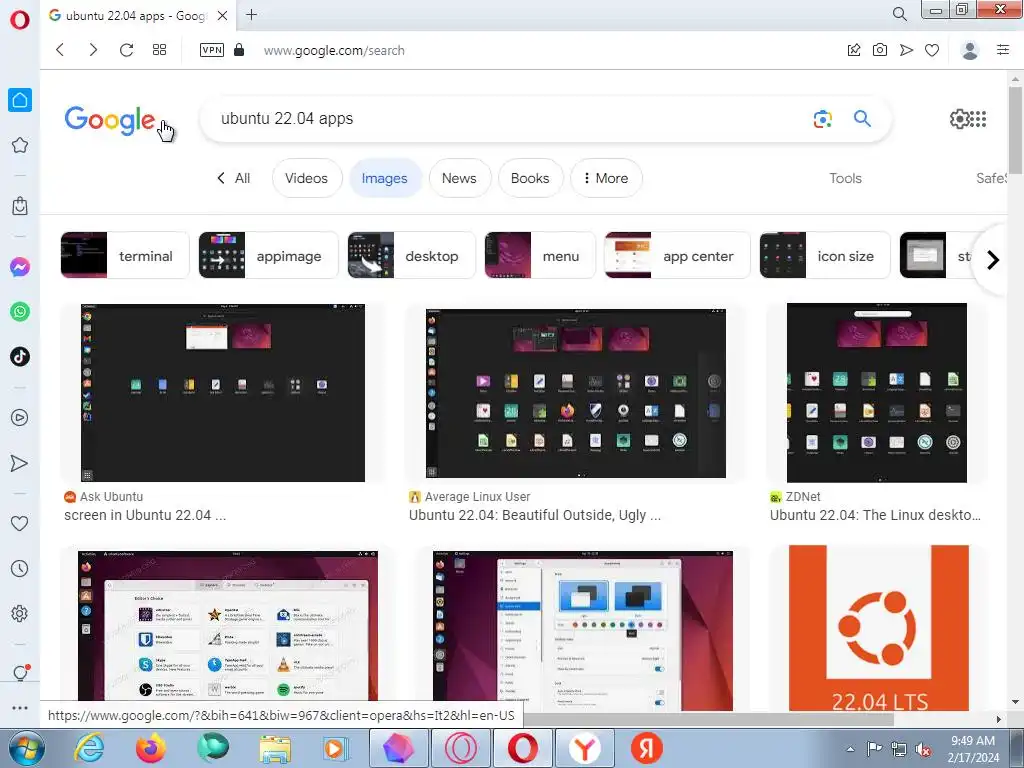
Task: Open the ZDNet image result thumbnail
Action: pyautogui.click(x=876, y=392)
